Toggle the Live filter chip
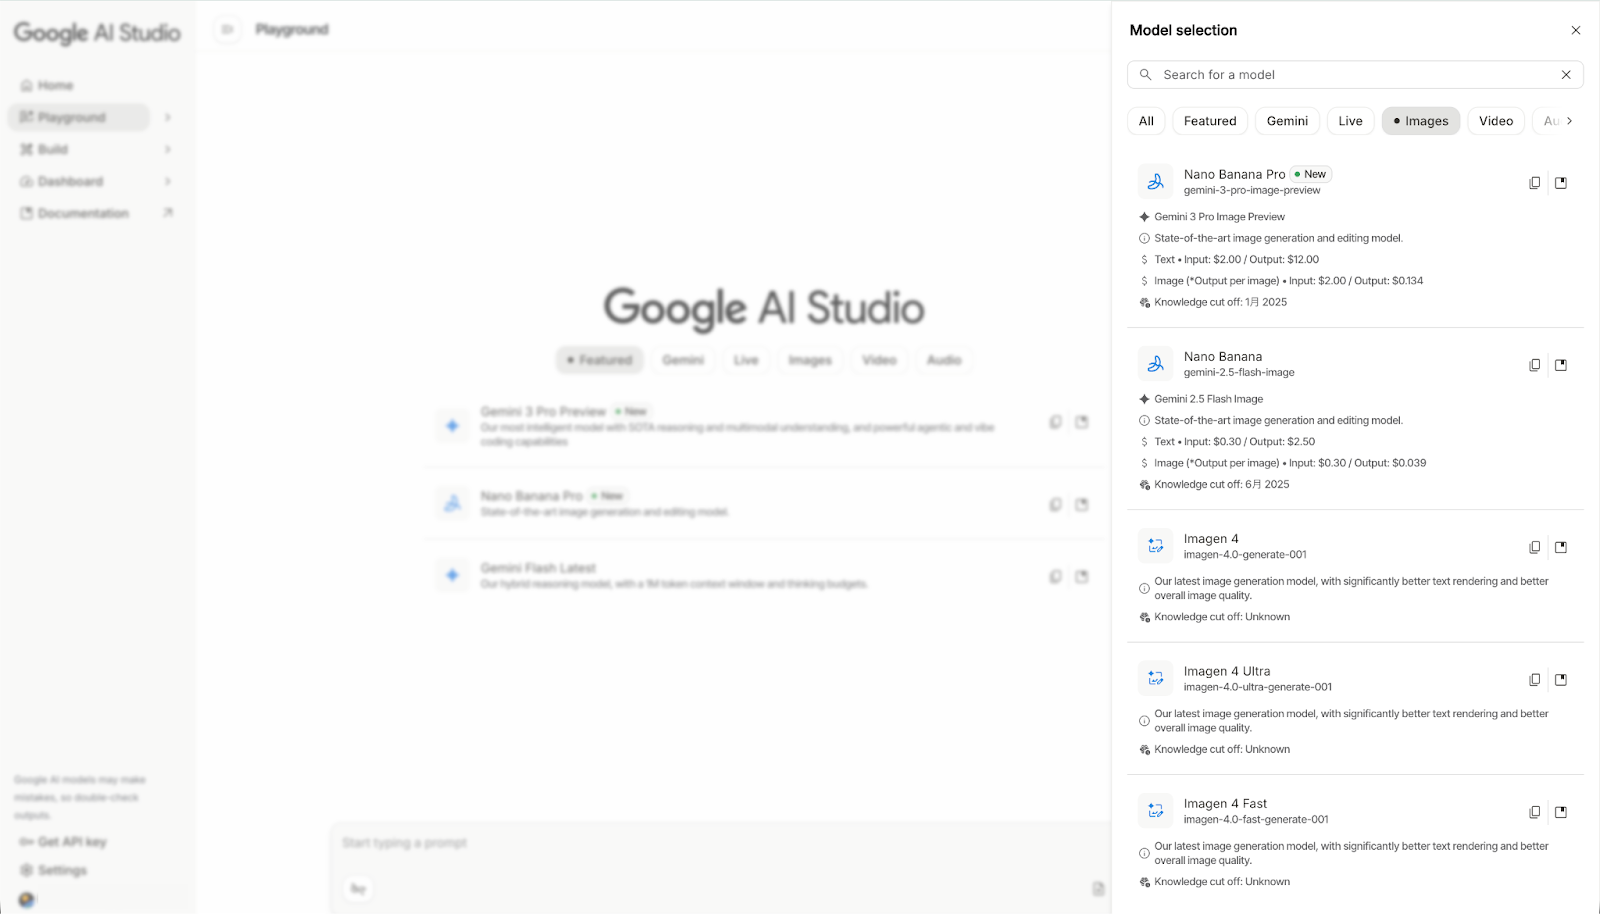This screenshot has height=914, width=1600. (x=1350, y=120)
